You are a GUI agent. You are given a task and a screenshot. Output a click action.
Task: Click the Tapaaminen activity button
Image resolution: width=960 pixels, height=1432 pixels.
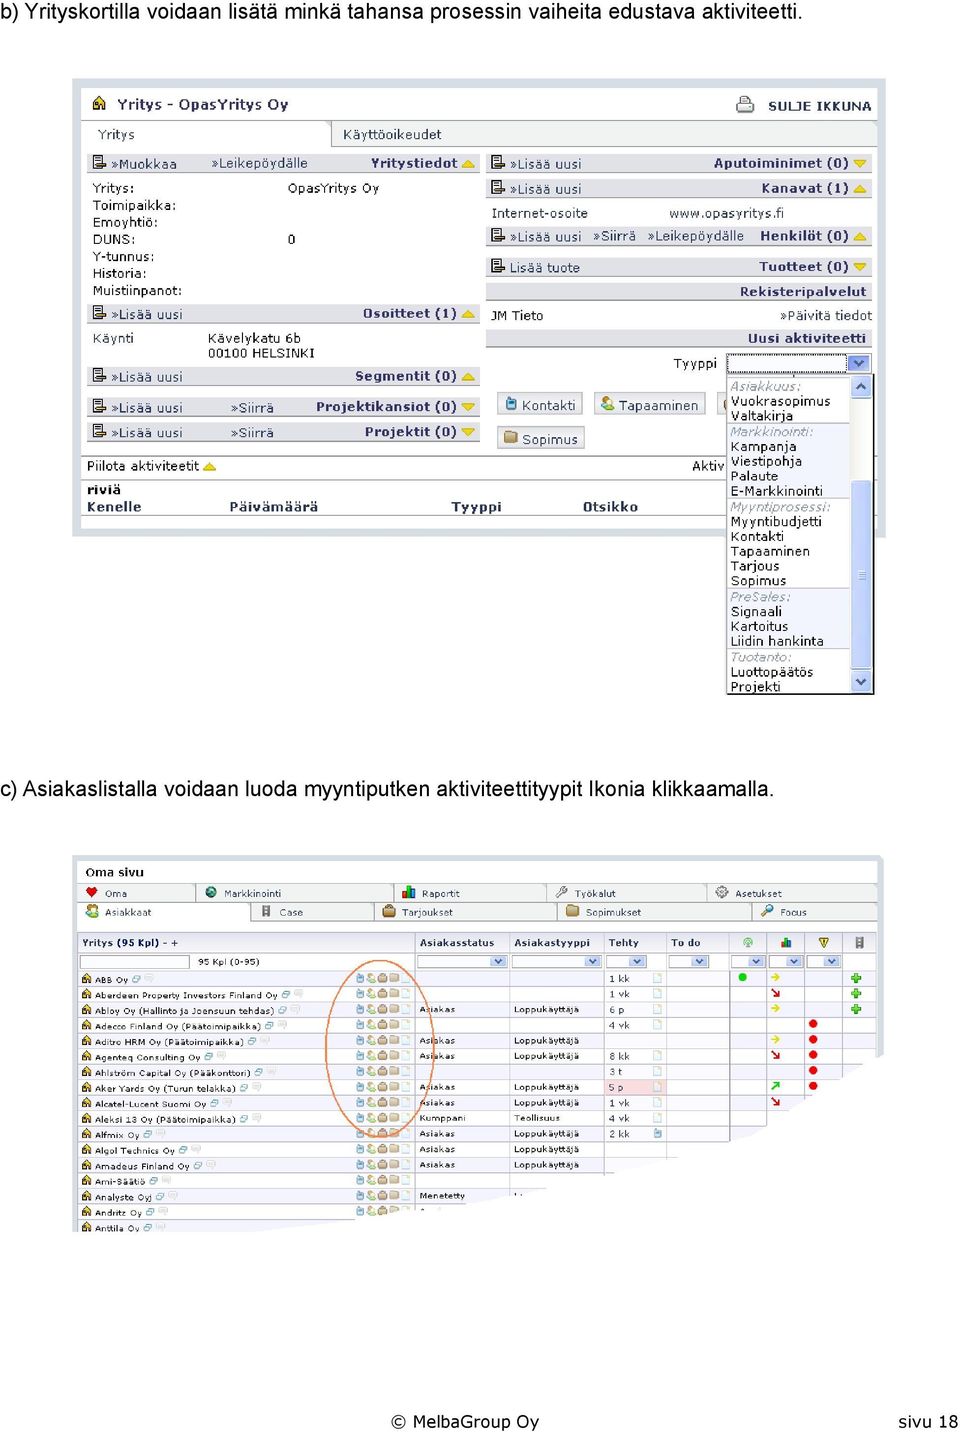pyautogui.click(x=649, y=404)
